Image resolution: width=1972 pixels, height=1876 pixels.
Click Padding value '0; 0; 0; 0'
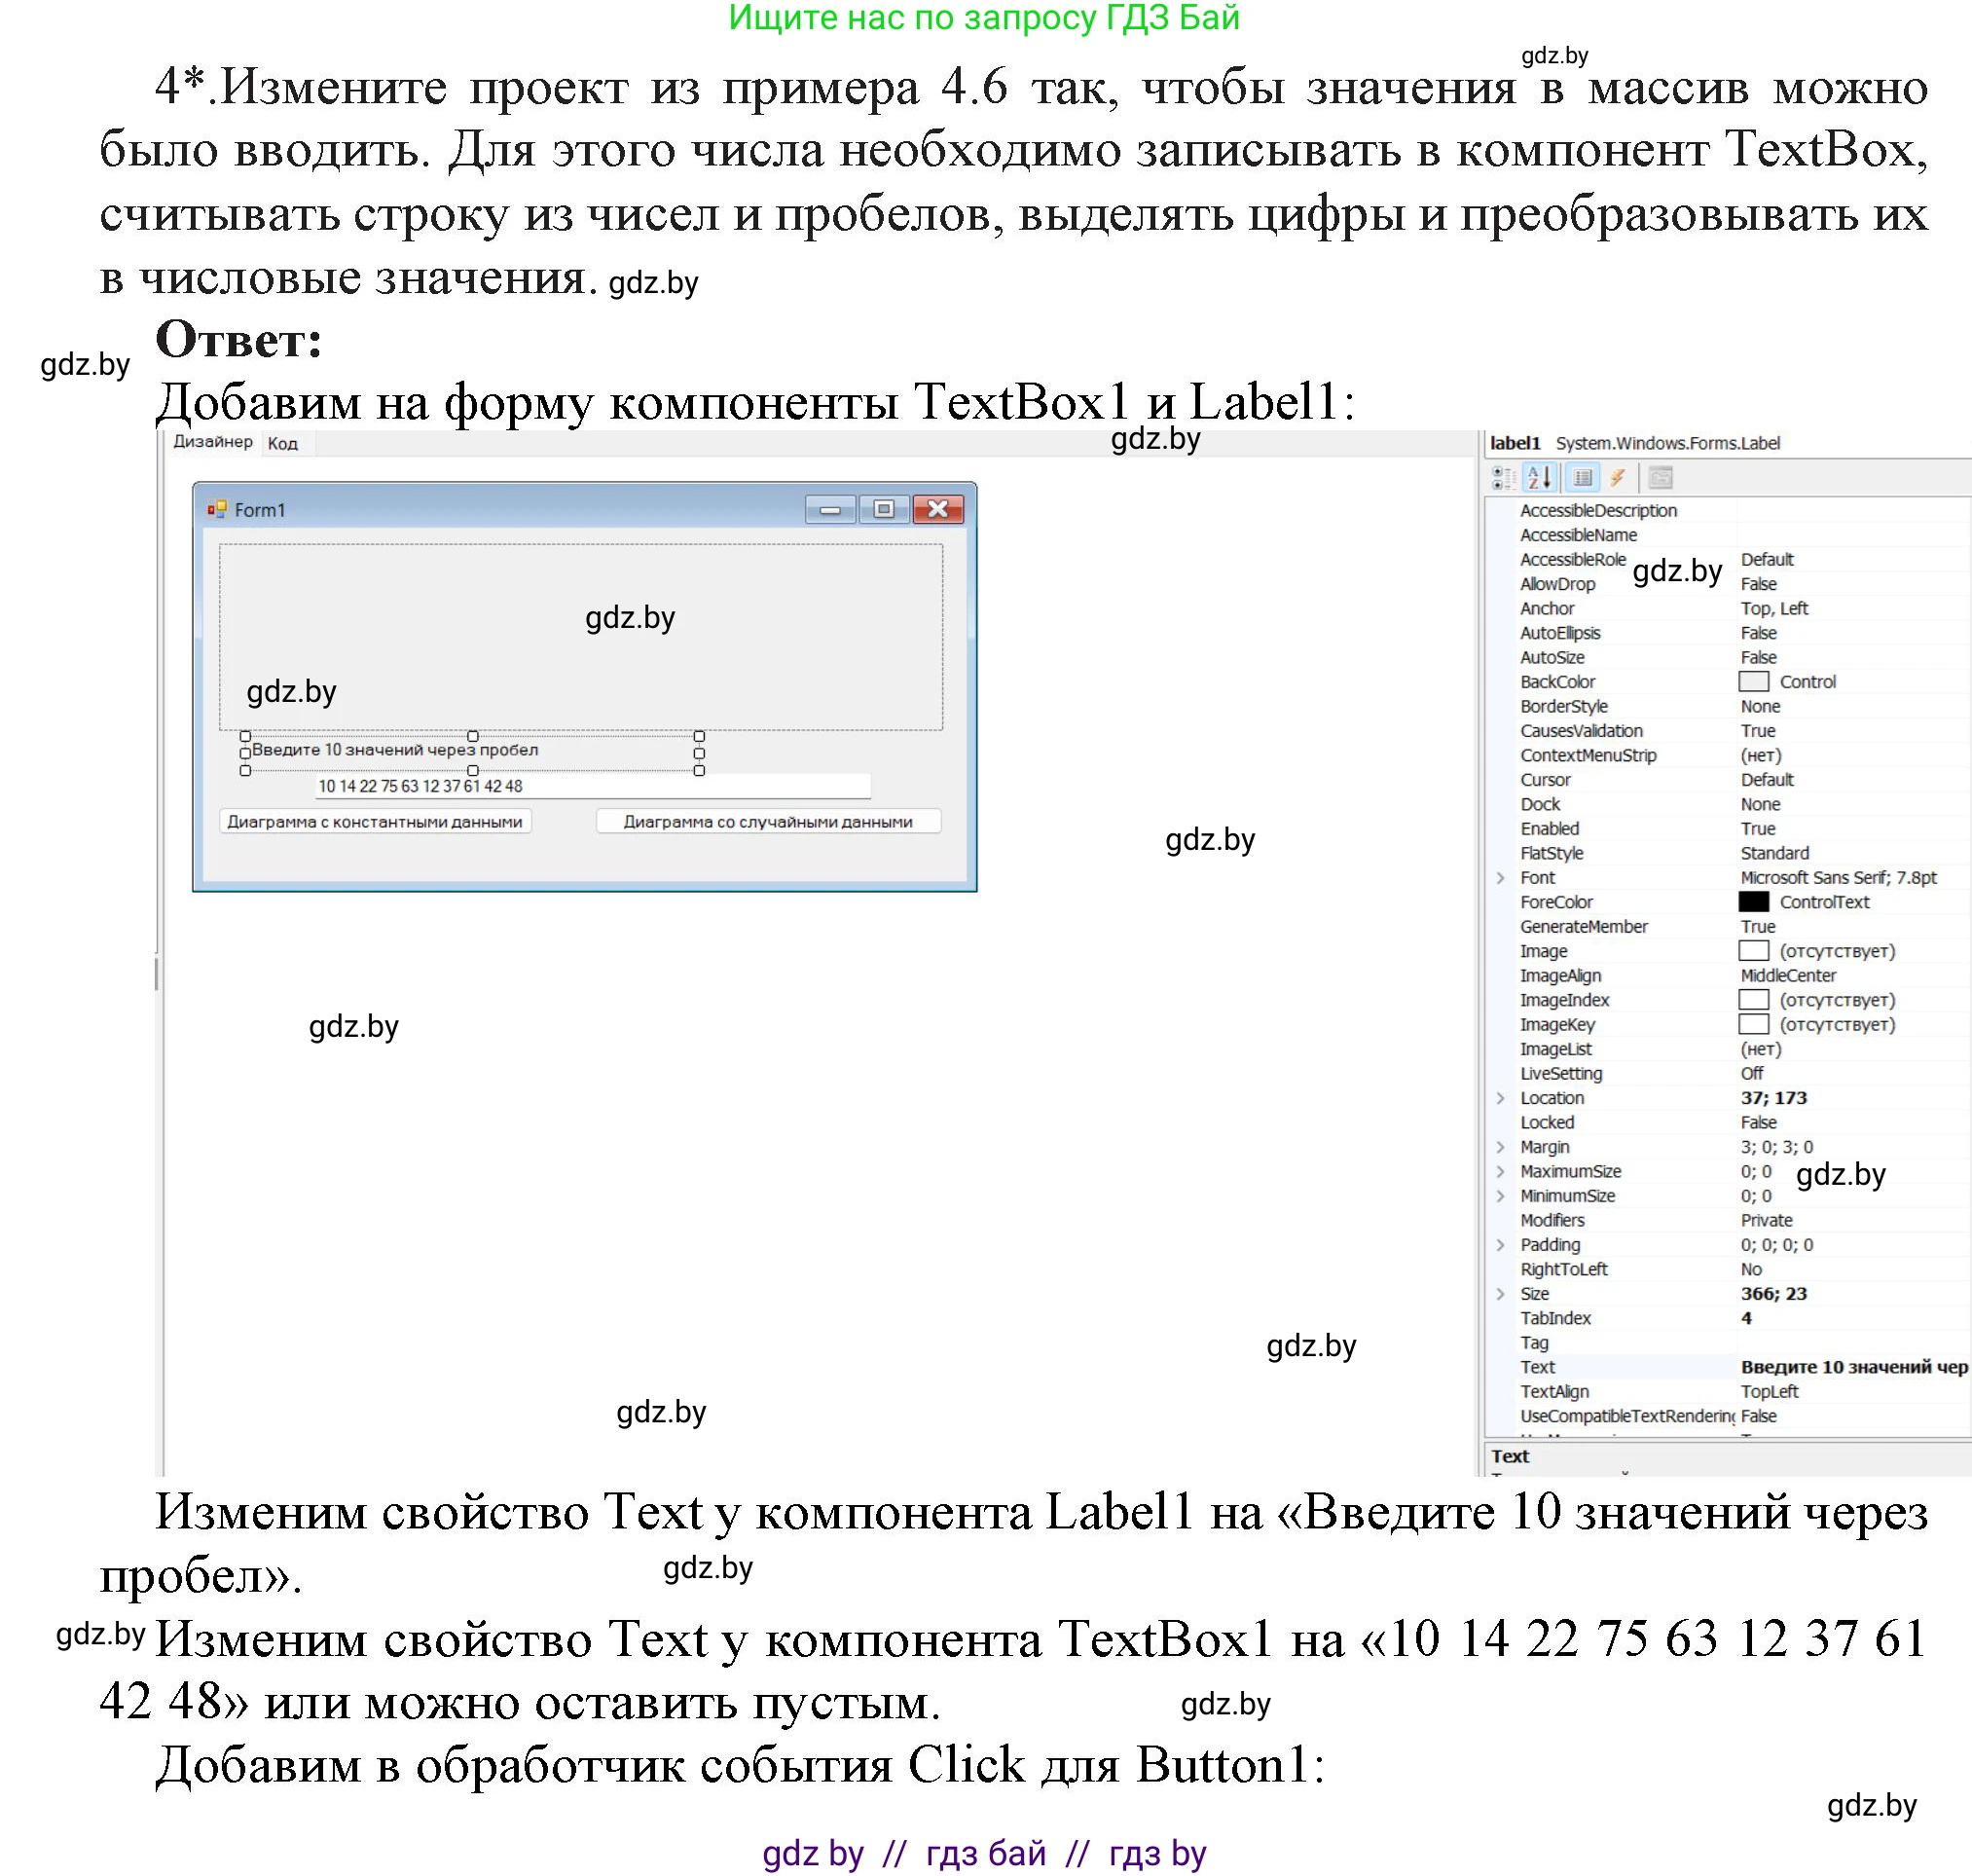pyautogui.click(x=1777, y=1245)
